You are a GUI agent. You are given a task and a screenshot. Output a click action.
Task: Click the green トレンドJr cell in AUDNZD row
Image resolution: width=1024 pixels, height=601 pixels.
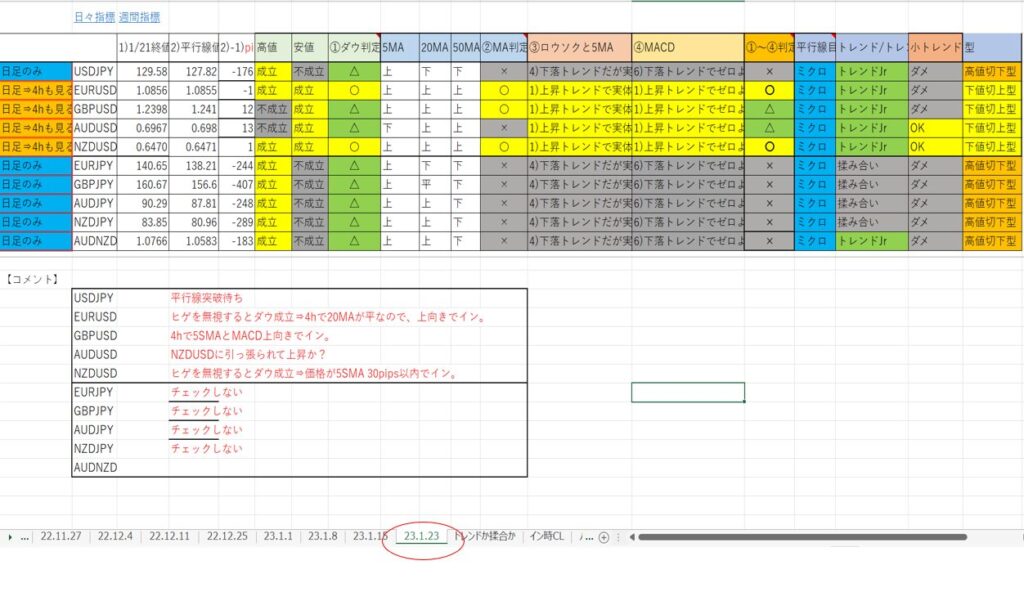[871, 241]
